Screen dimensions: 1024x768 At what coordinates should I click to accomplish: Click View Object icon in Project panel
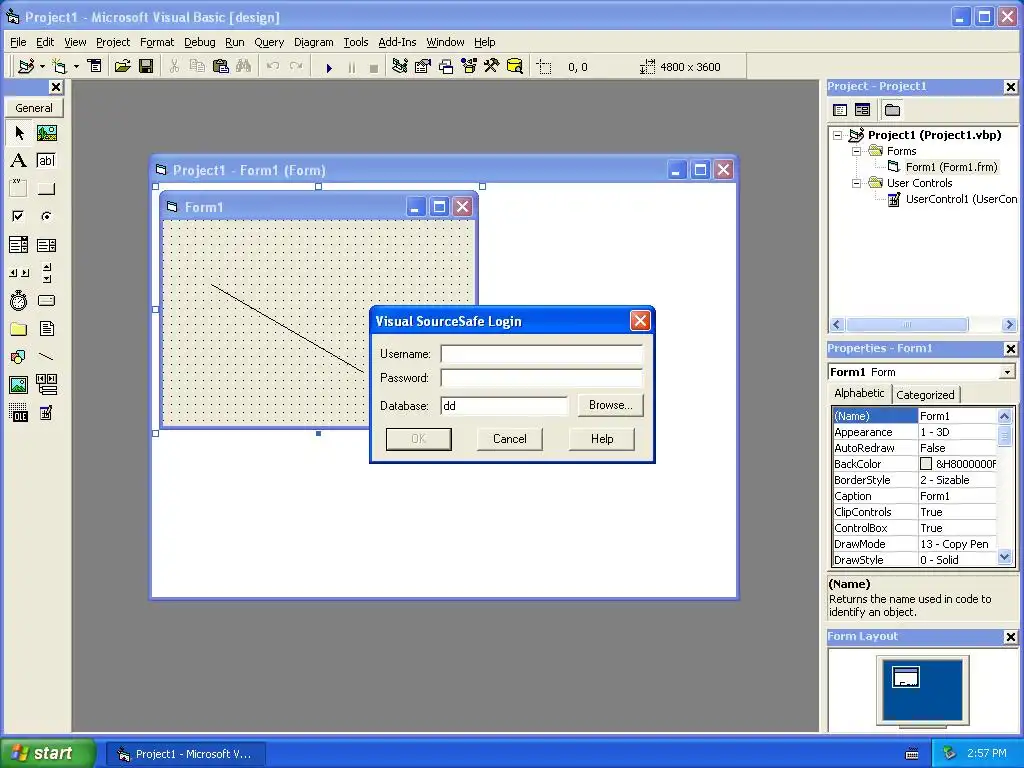tap(863, 110)
